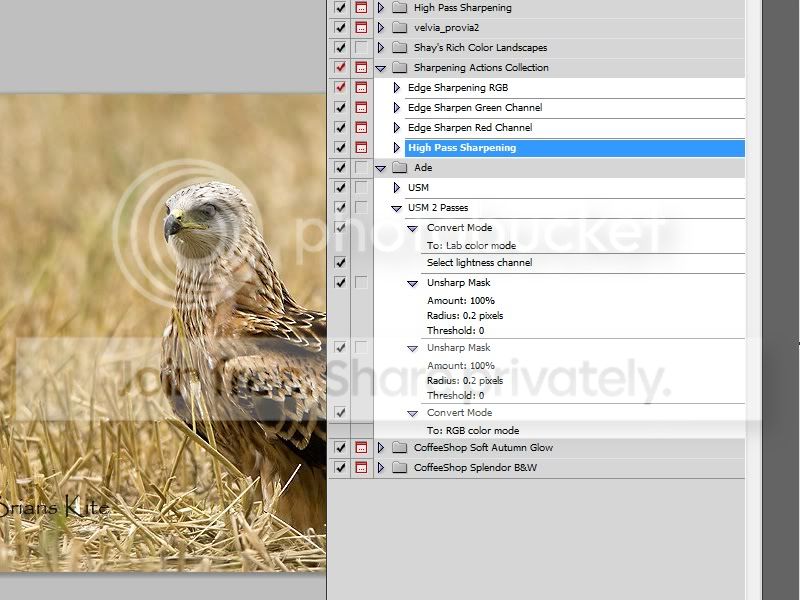The height and width of the screenshot is (600, 800).
Task: Click the CoffeeShop Splendor B&W folder icon
Action: (400, 468)
